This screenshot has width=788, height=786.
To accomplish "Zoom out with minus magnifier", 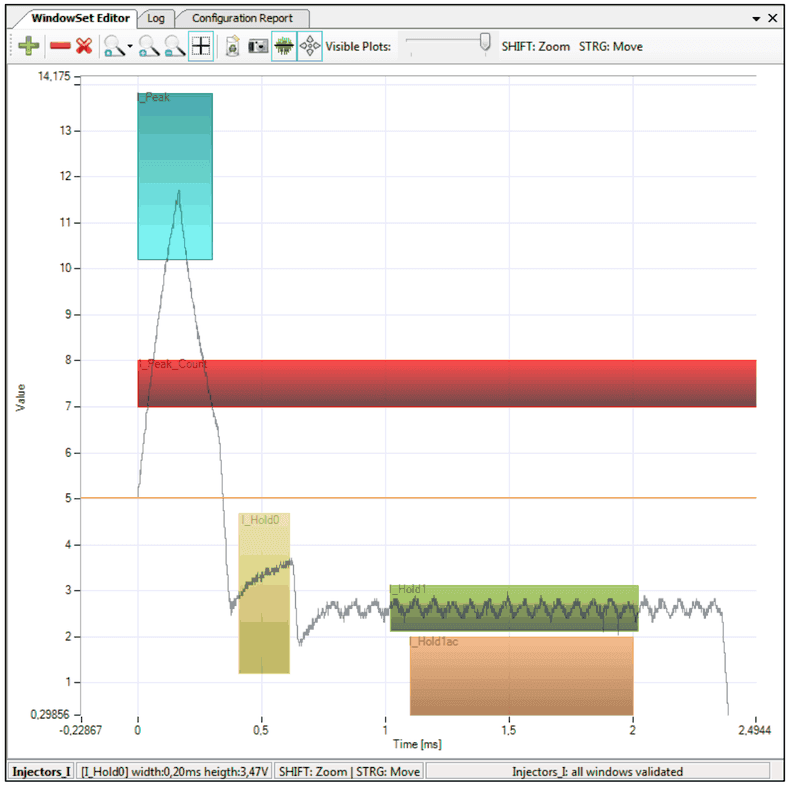I will (x=175, y=46).
